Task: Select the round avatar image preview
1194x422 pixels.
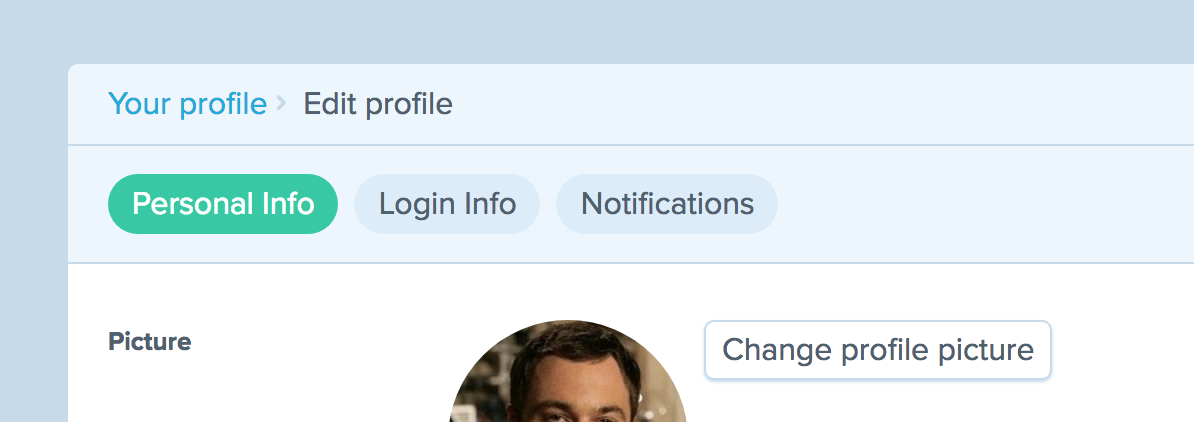Action: click(x=568, y=372)
